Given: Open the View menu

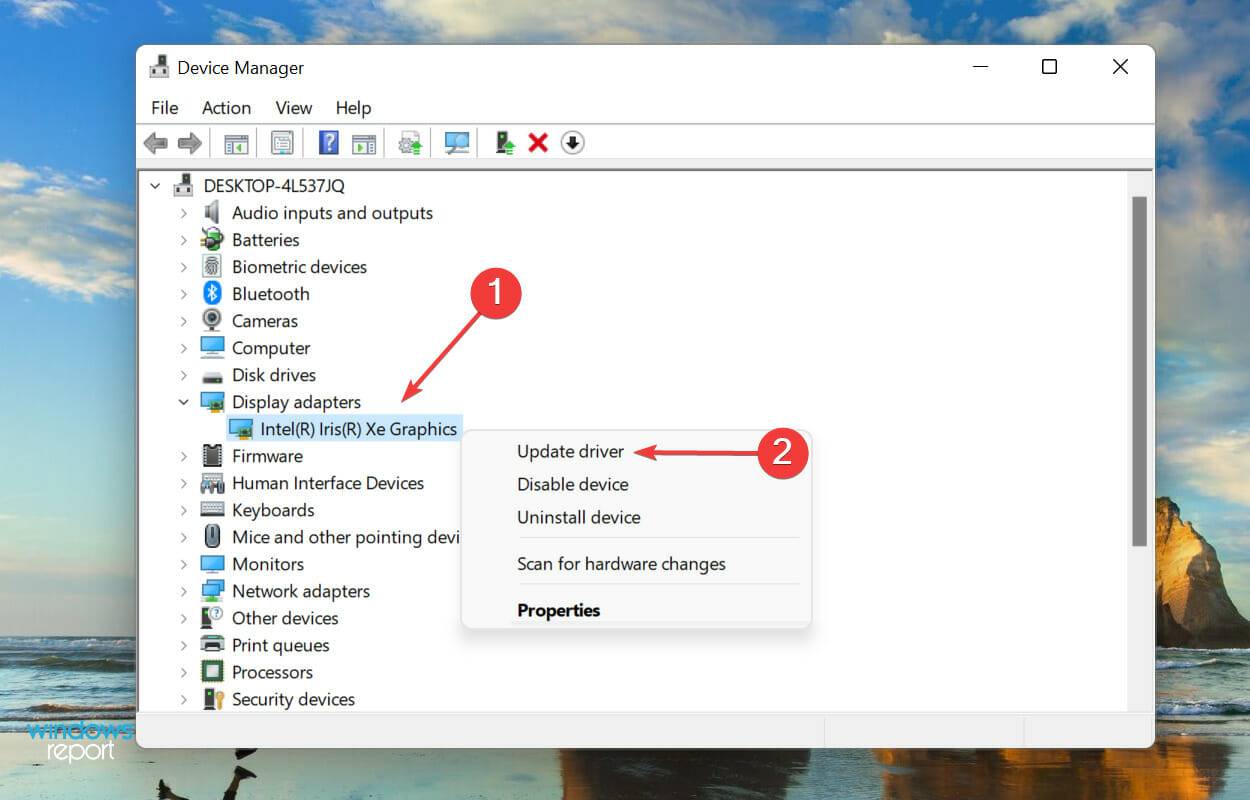Looking at the screenshot, I should click(x=293, y=108).
